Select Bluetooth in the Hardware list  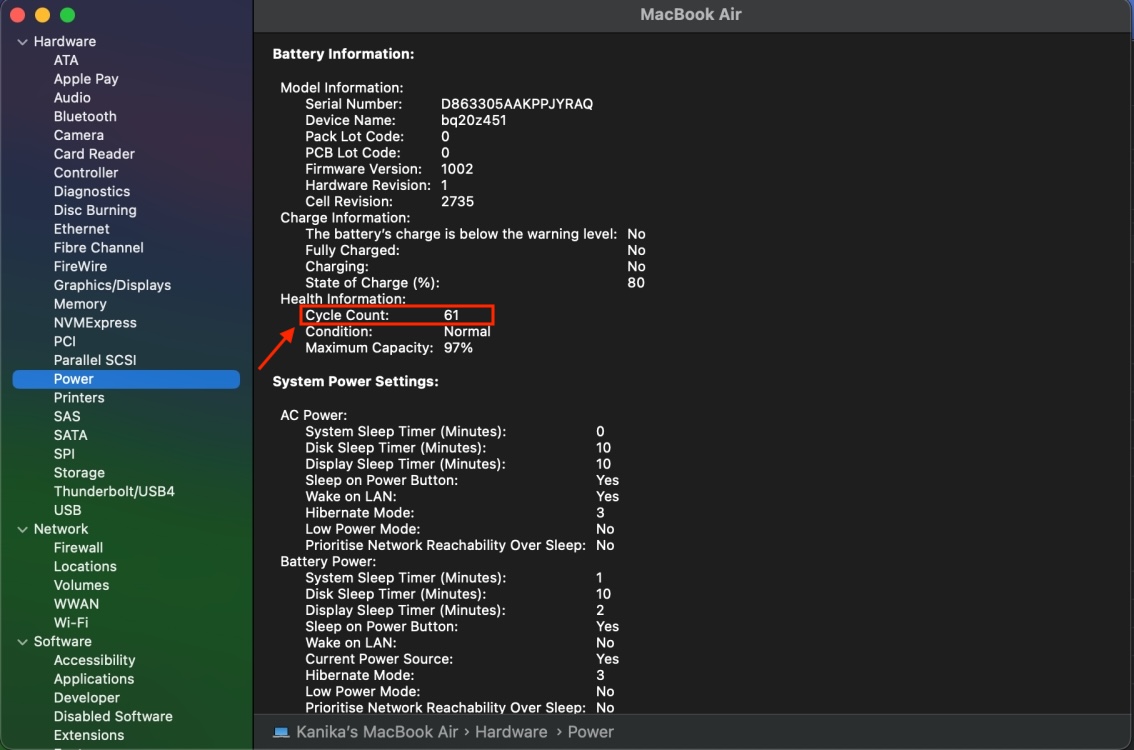click(x=85, y=116)
